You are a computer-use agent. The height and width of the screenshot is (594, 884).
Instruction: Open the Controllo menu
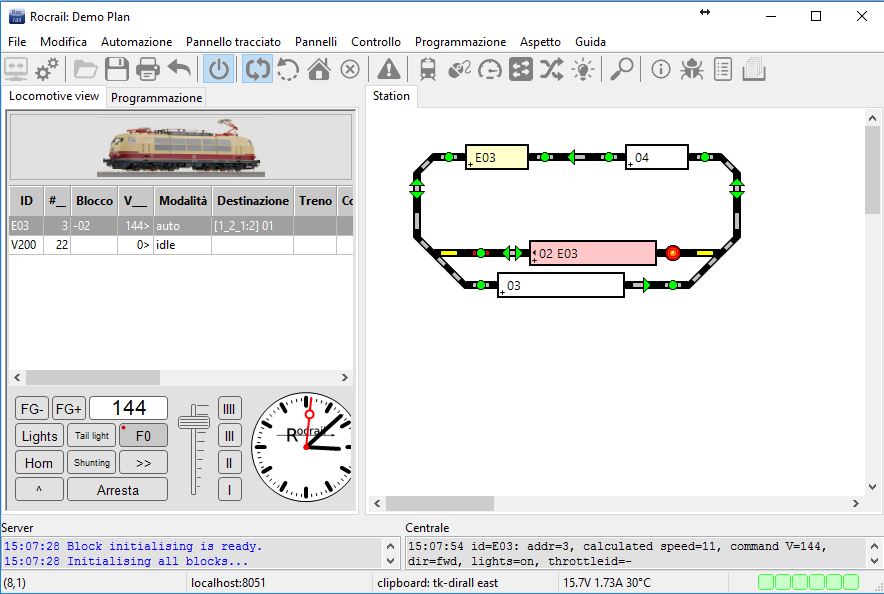(376, 42)
